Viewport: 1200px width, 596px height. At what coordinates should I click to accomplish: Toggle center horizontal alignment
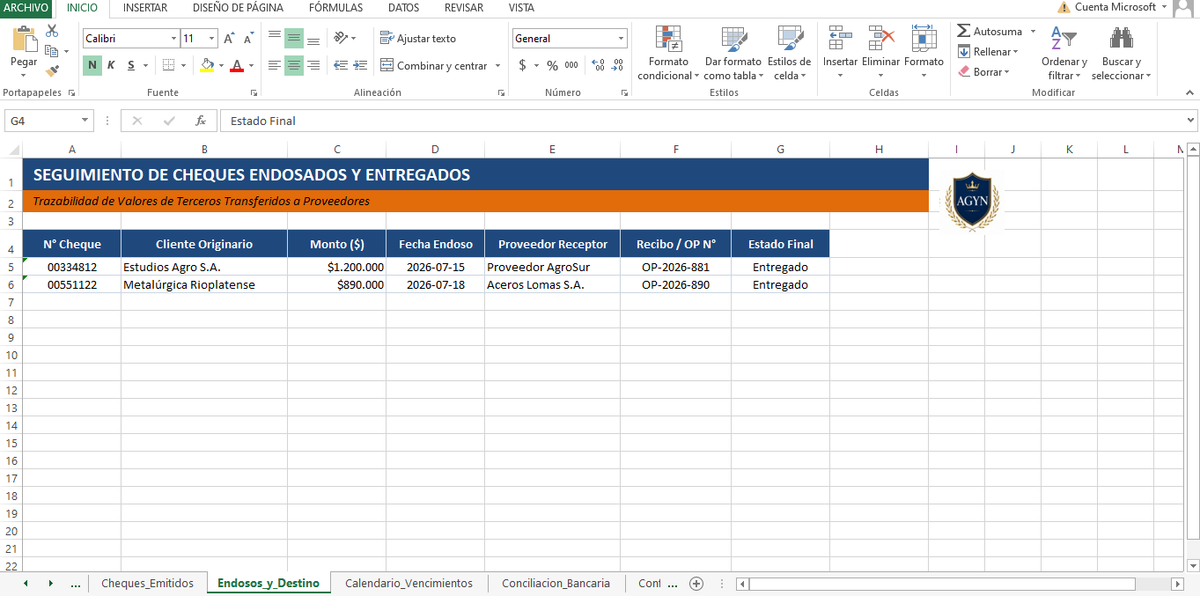coord(293,66)
